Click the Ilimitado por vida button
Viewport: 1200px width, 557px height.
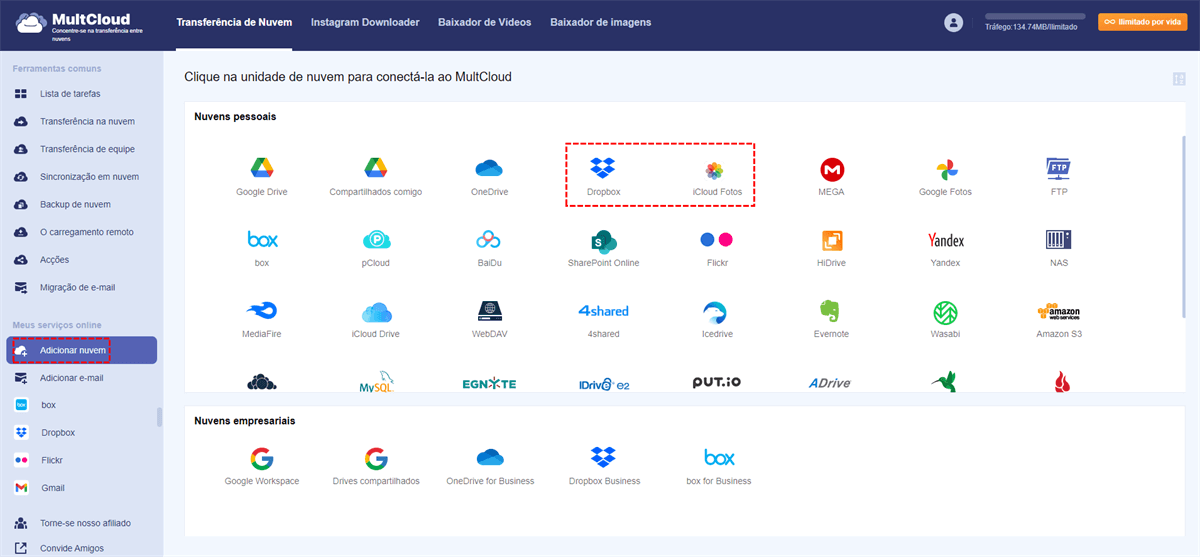[1141, 22]
